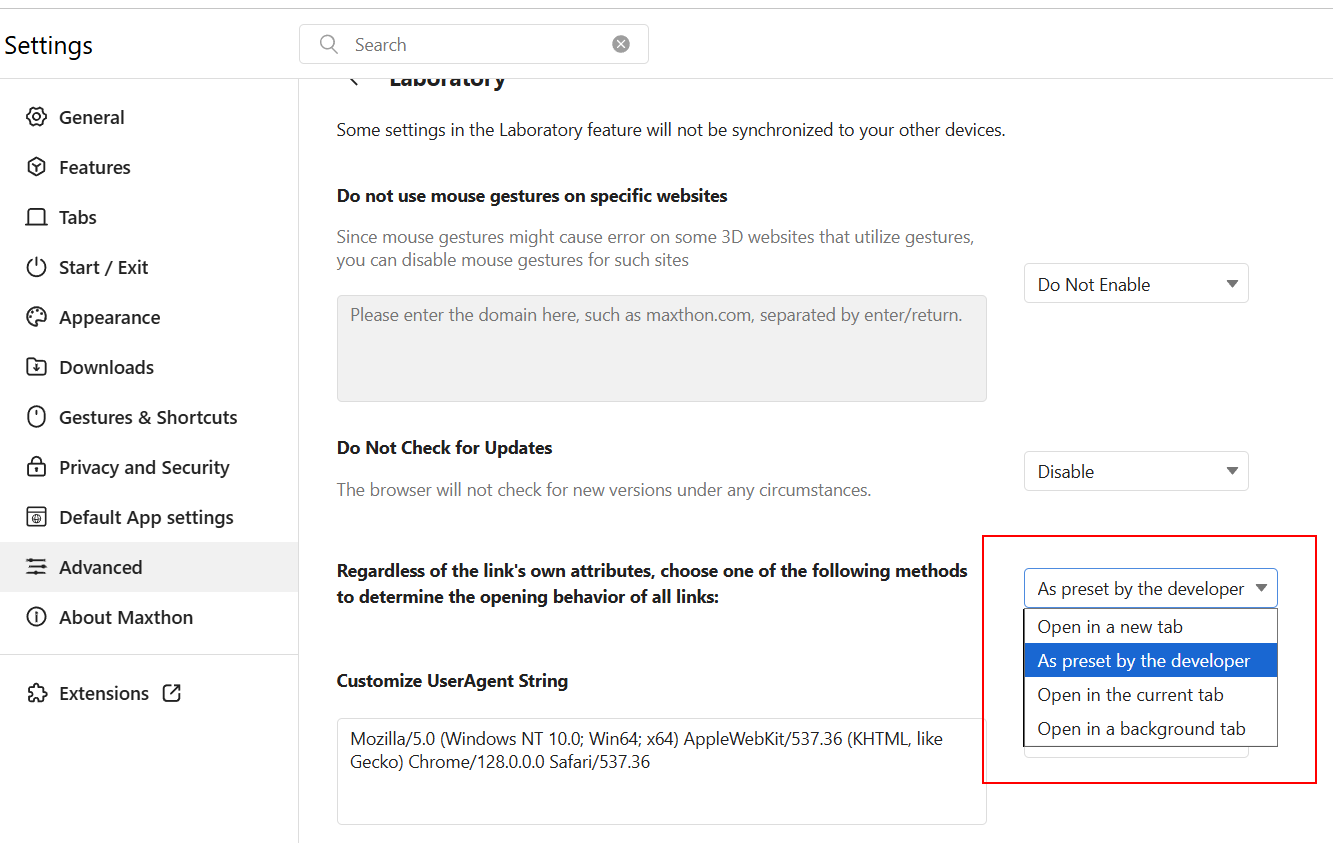Open Gestures & Shortcuts settings
This screenshot has width=1333, height=843.
148,417
